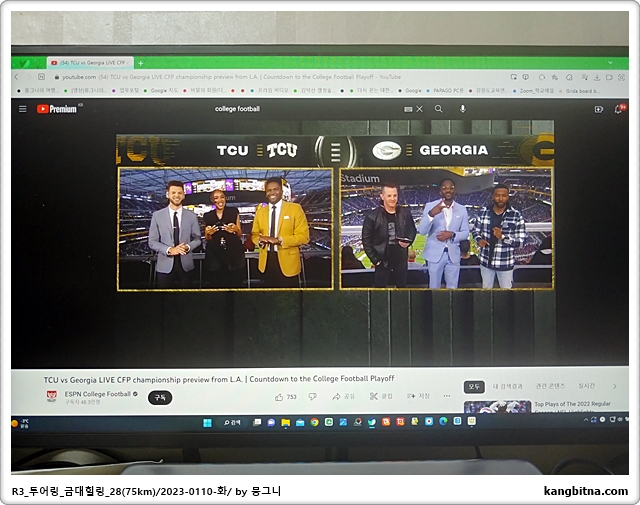
Task: Select the 관련 콘텐츠 filter chip
Action: 550,386
